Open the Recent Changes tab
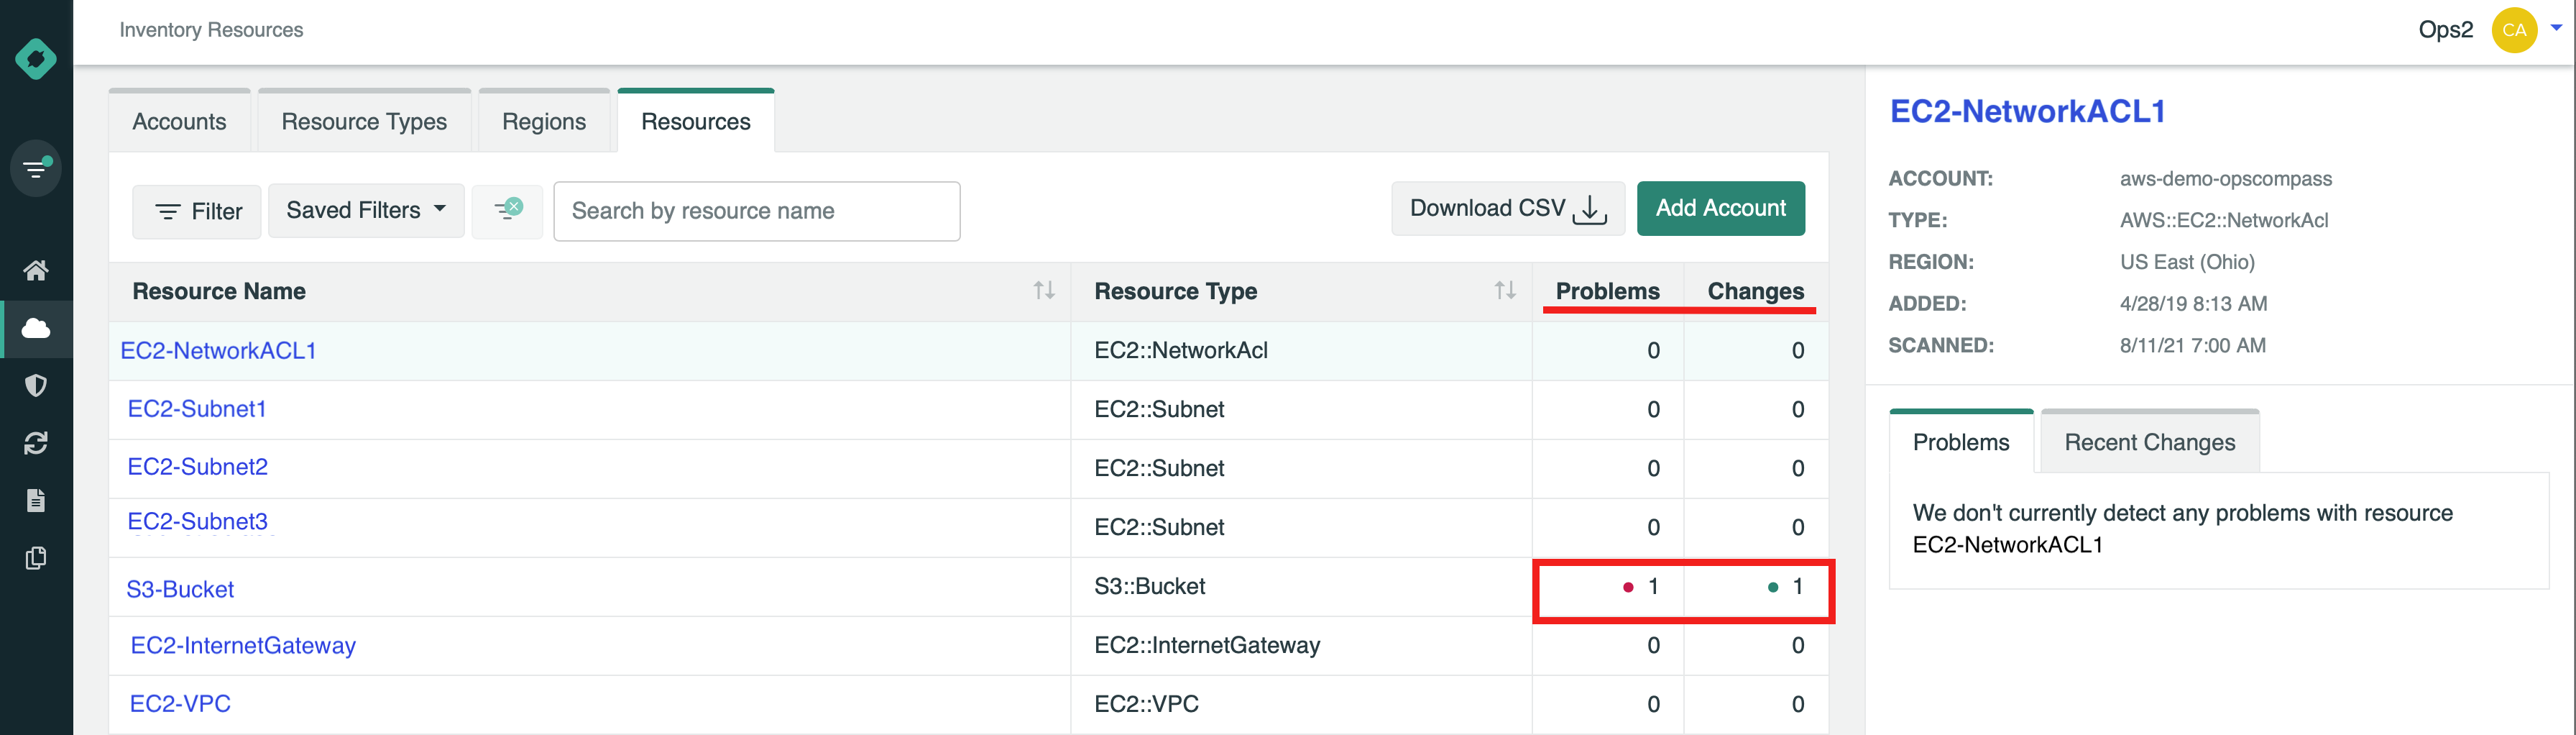 pos(2150,442)
